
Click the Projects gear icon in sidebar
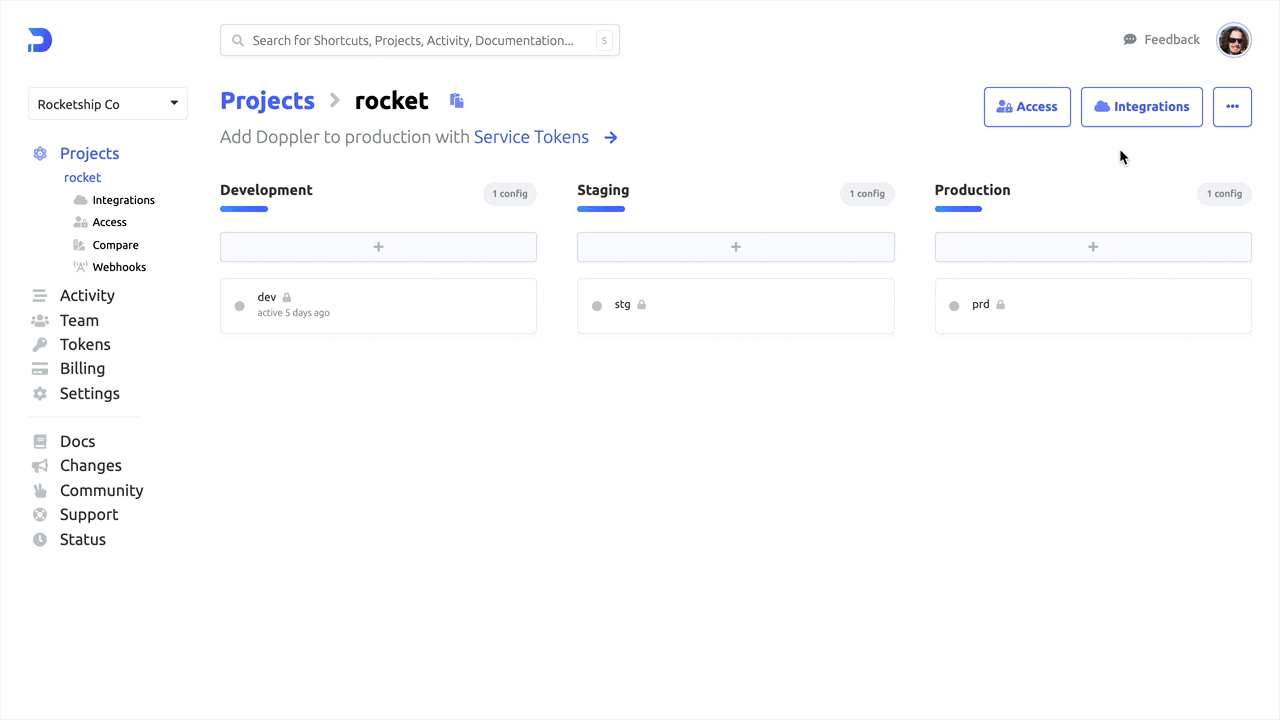40,153
